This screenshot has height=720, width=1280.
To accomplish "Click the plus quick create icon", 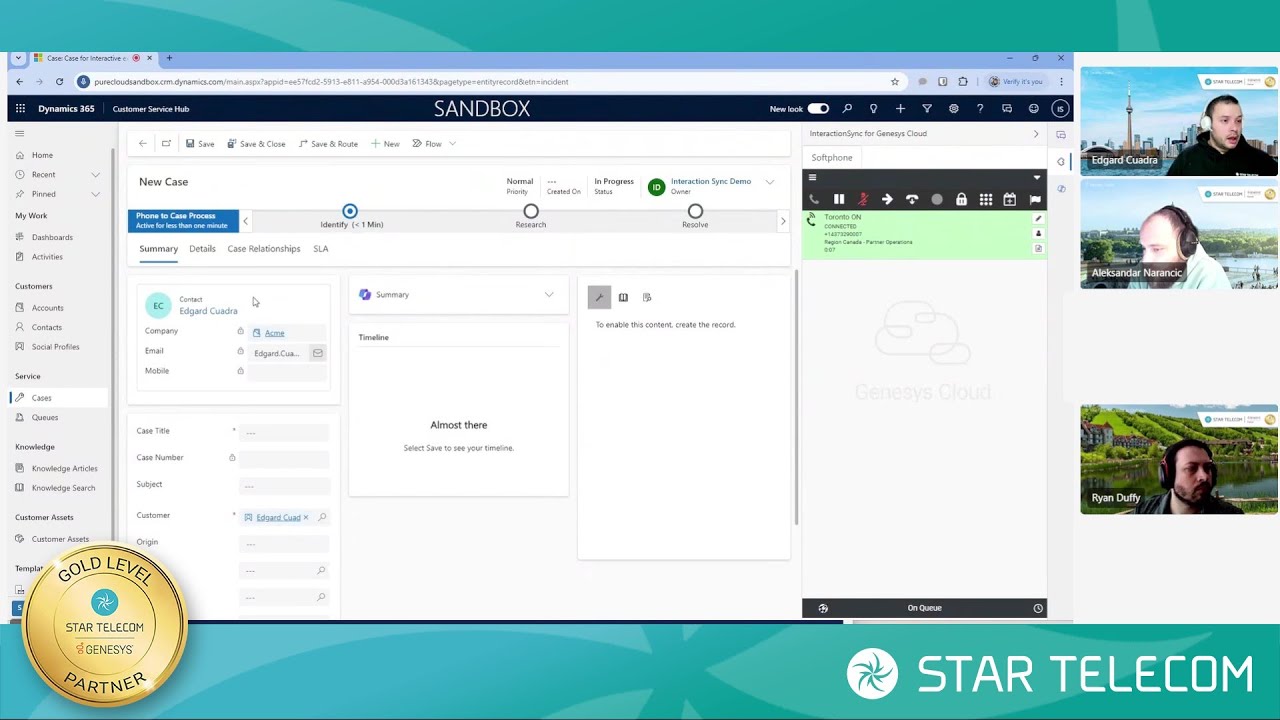I will tap(900, 108).
